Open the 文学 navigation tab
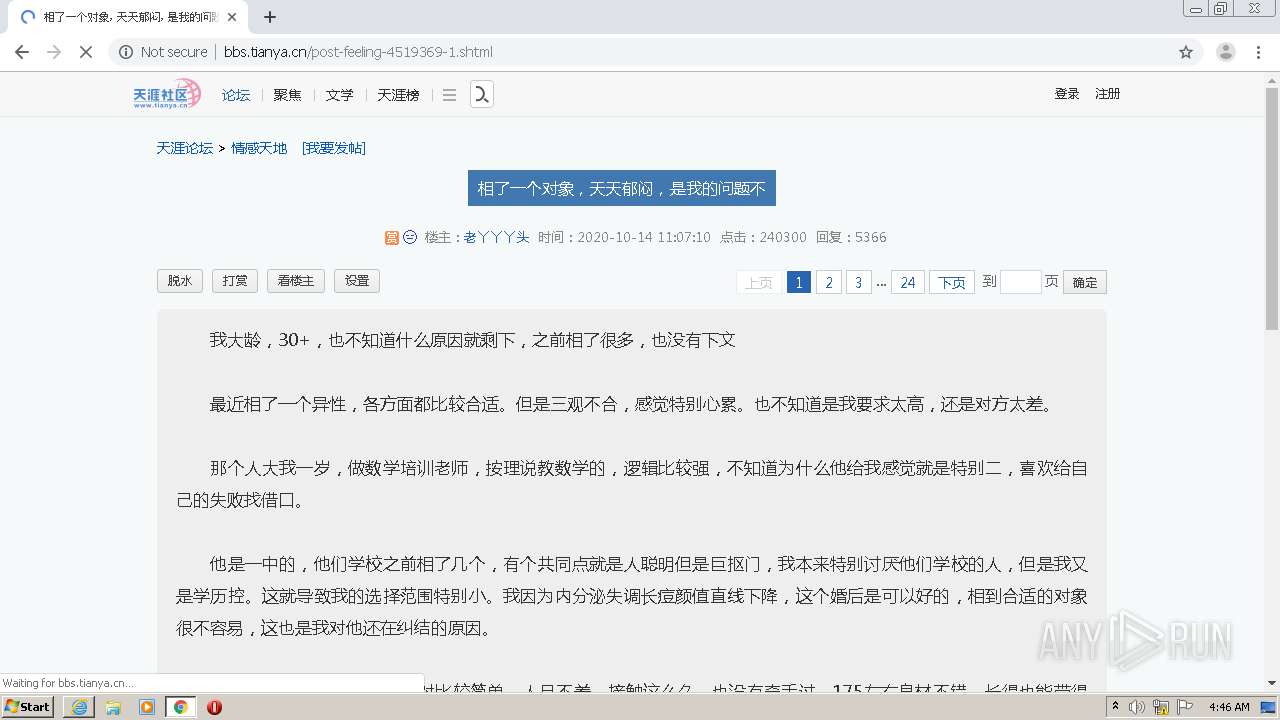Viewport: 1280px width, 720px height. tap(339, 95)
